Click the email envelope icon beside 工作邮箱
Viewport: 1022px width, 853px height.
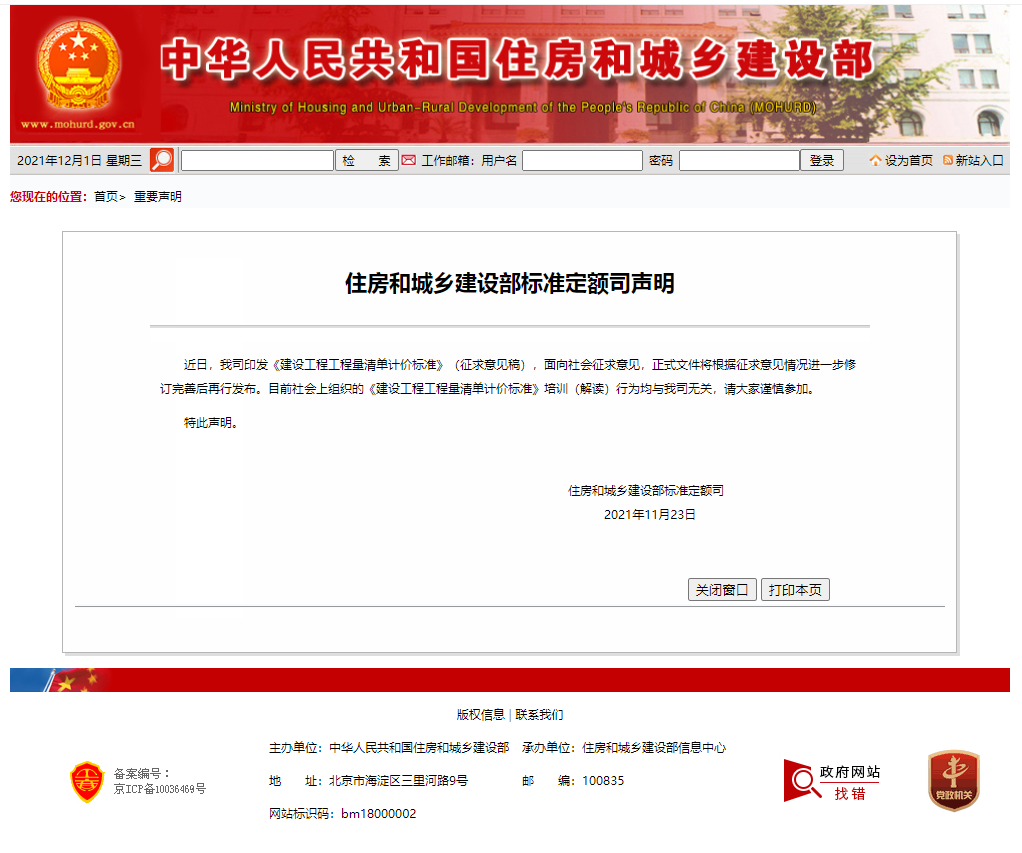(x=409, y=159)
